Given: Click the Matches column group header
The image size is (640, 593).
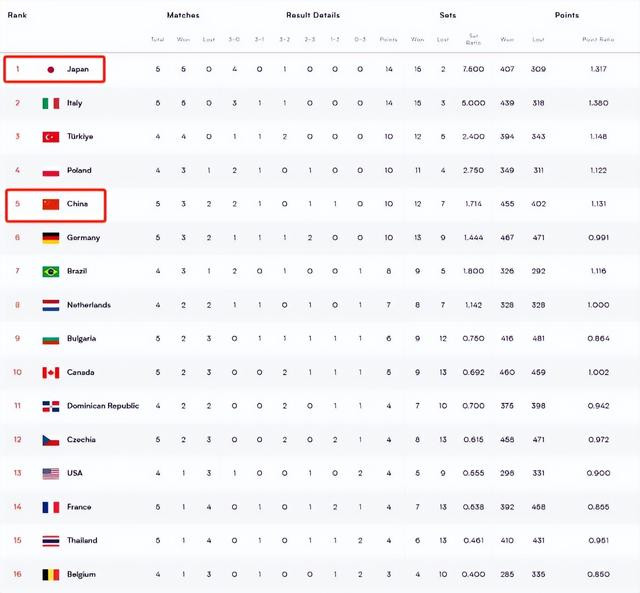Looking at the screenshot, I should (x=183, y=15).
